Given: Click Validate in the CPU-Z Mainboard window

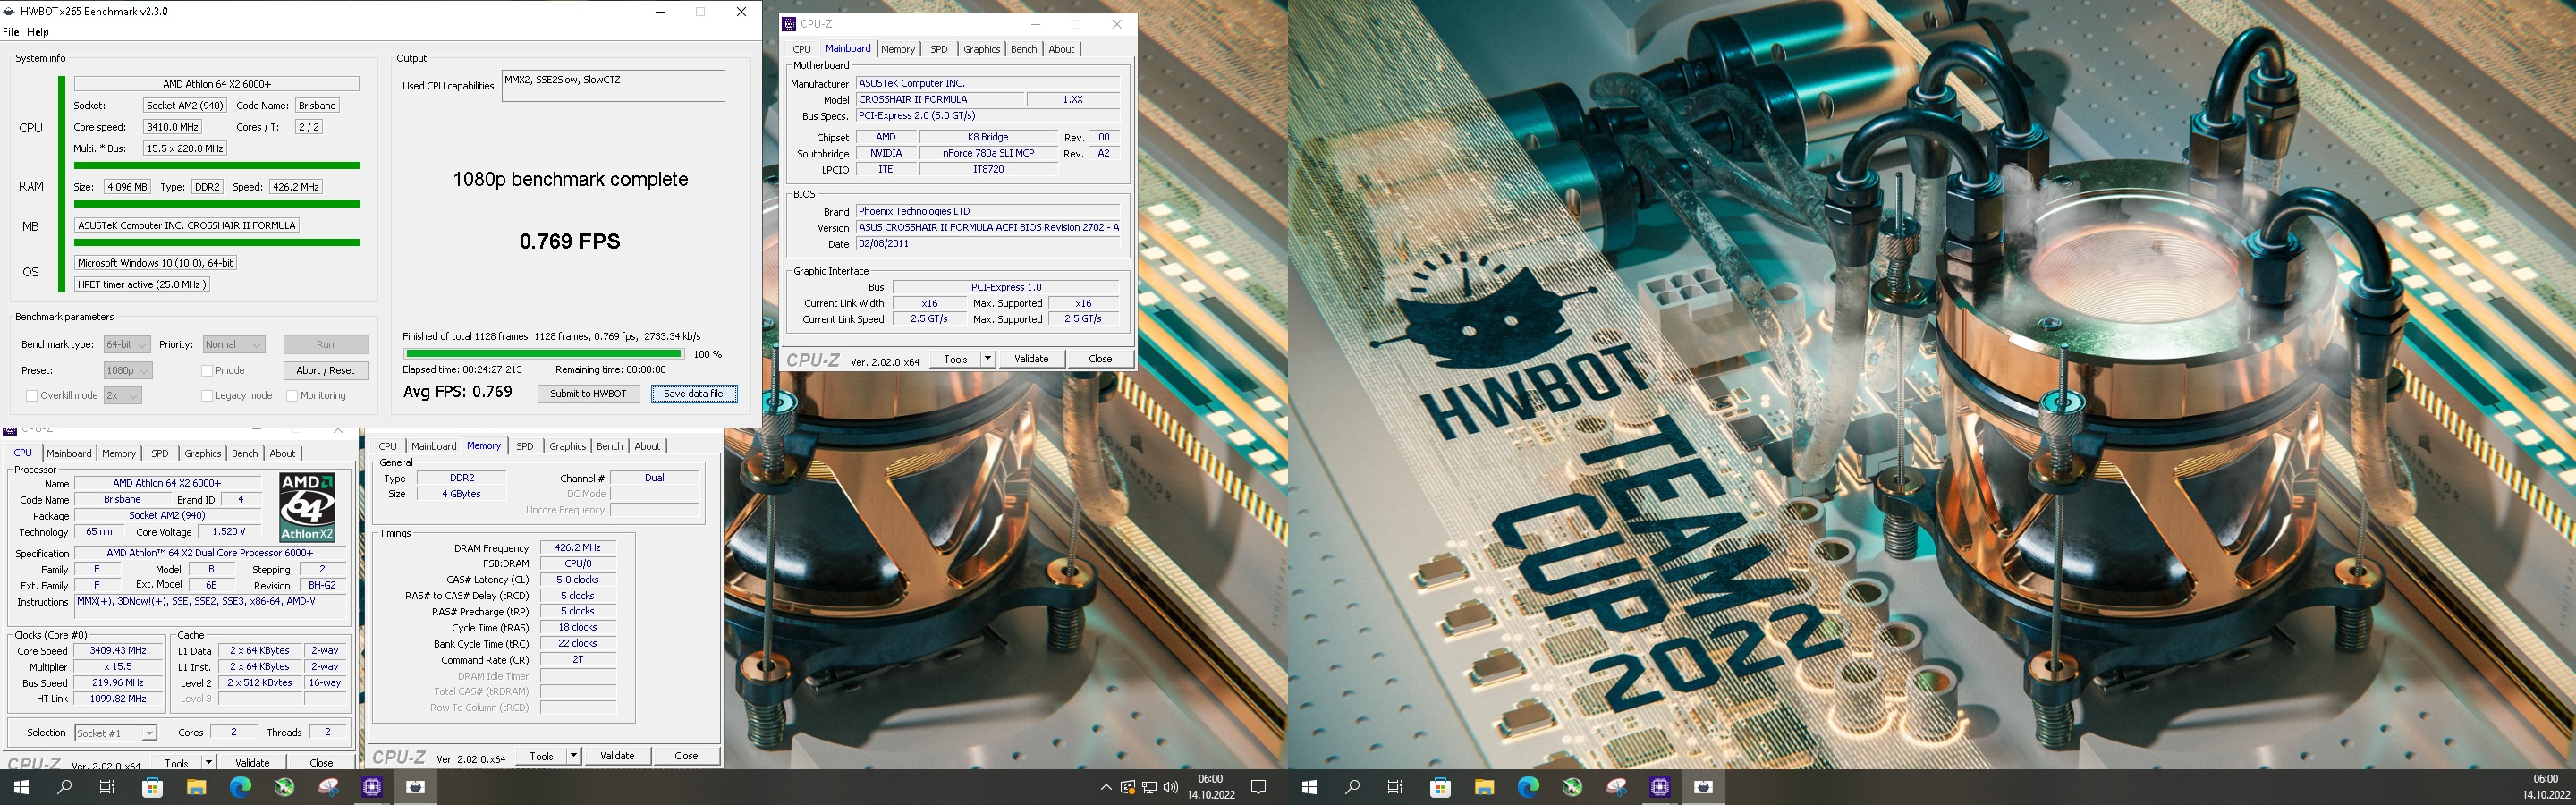Looking at the screenshot, I should point(1031,358).
